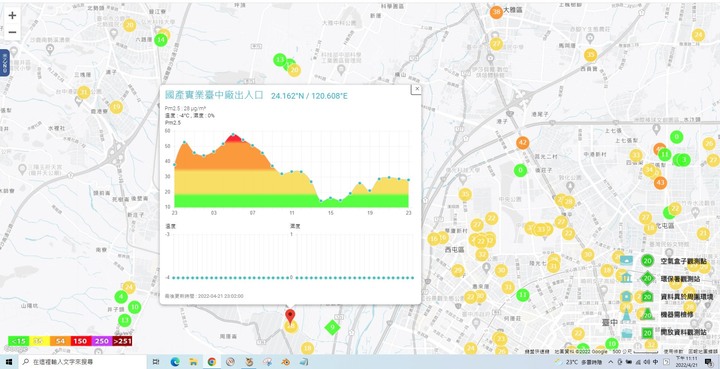Select the green 14 sensor marker
The image size is (720, 369).
161,40
